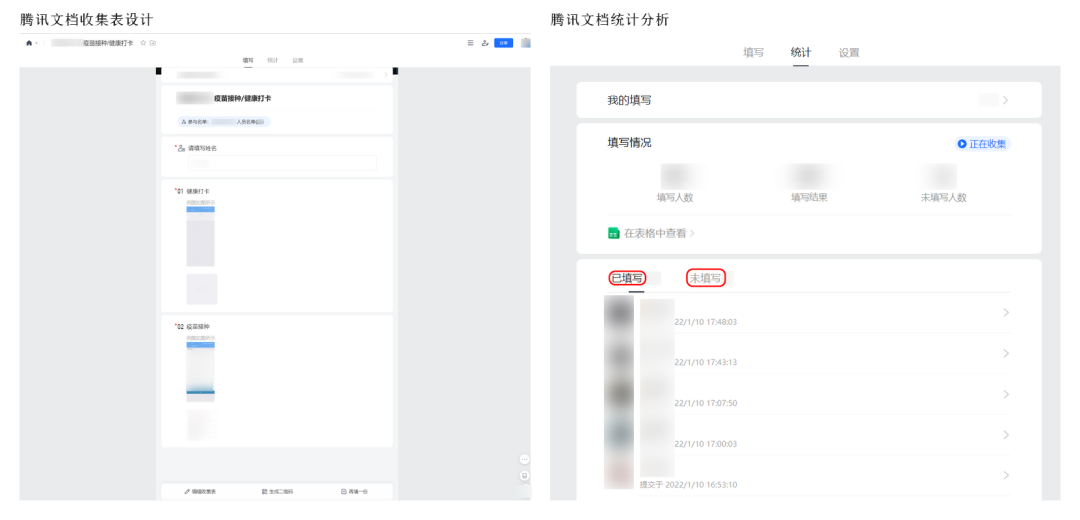This screenshot has height=520, width=1080.
Task: Expand the entry submitted at 17:48:03
Action: coord(1006,313)
